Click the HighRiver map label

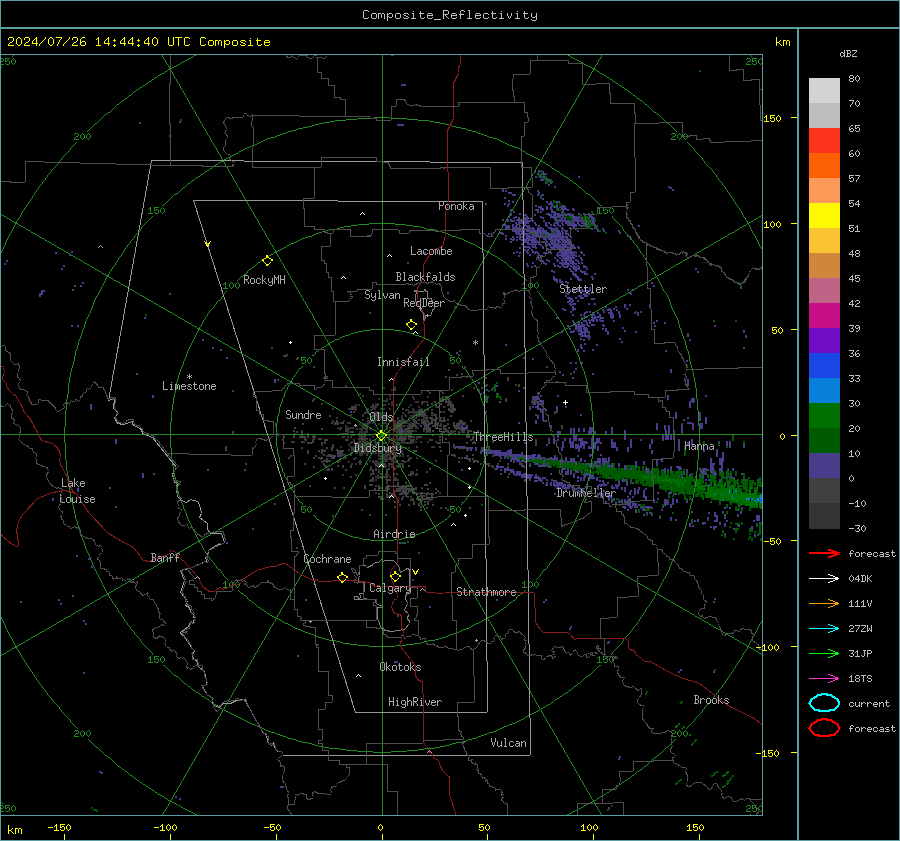coord(415,702)
